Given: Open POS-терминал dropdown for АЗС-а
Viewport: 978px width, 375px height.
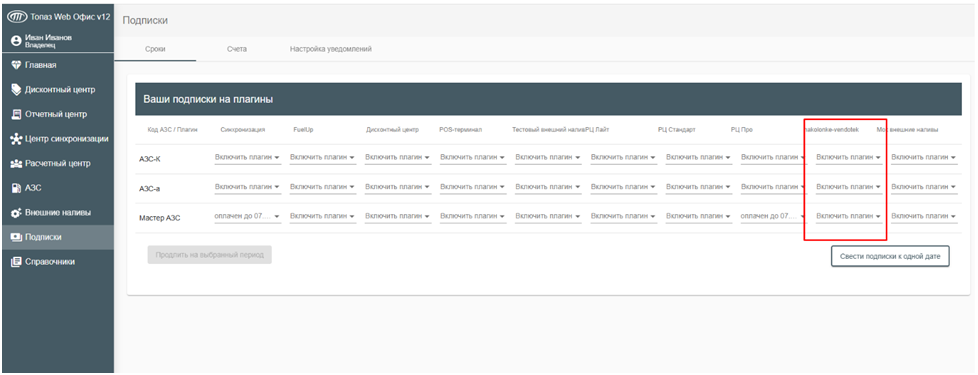Looking at the screenshot, I should point(473,187).
